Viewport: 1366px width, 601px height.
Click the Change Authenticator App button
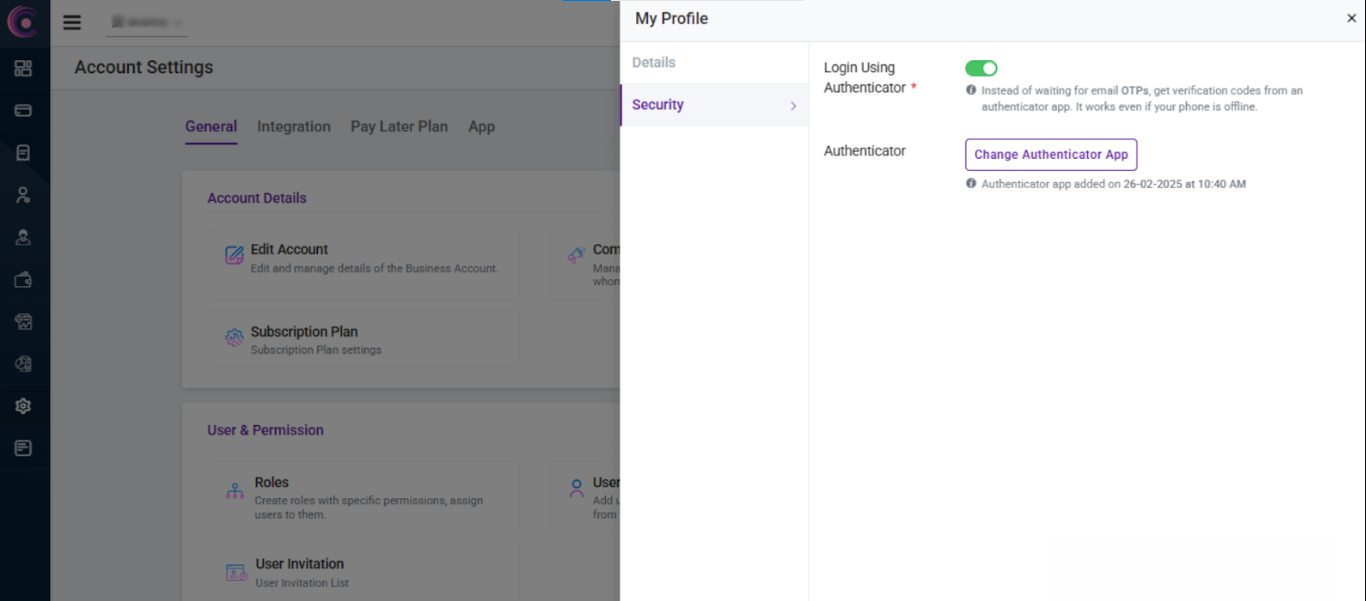coord(1050,155)
